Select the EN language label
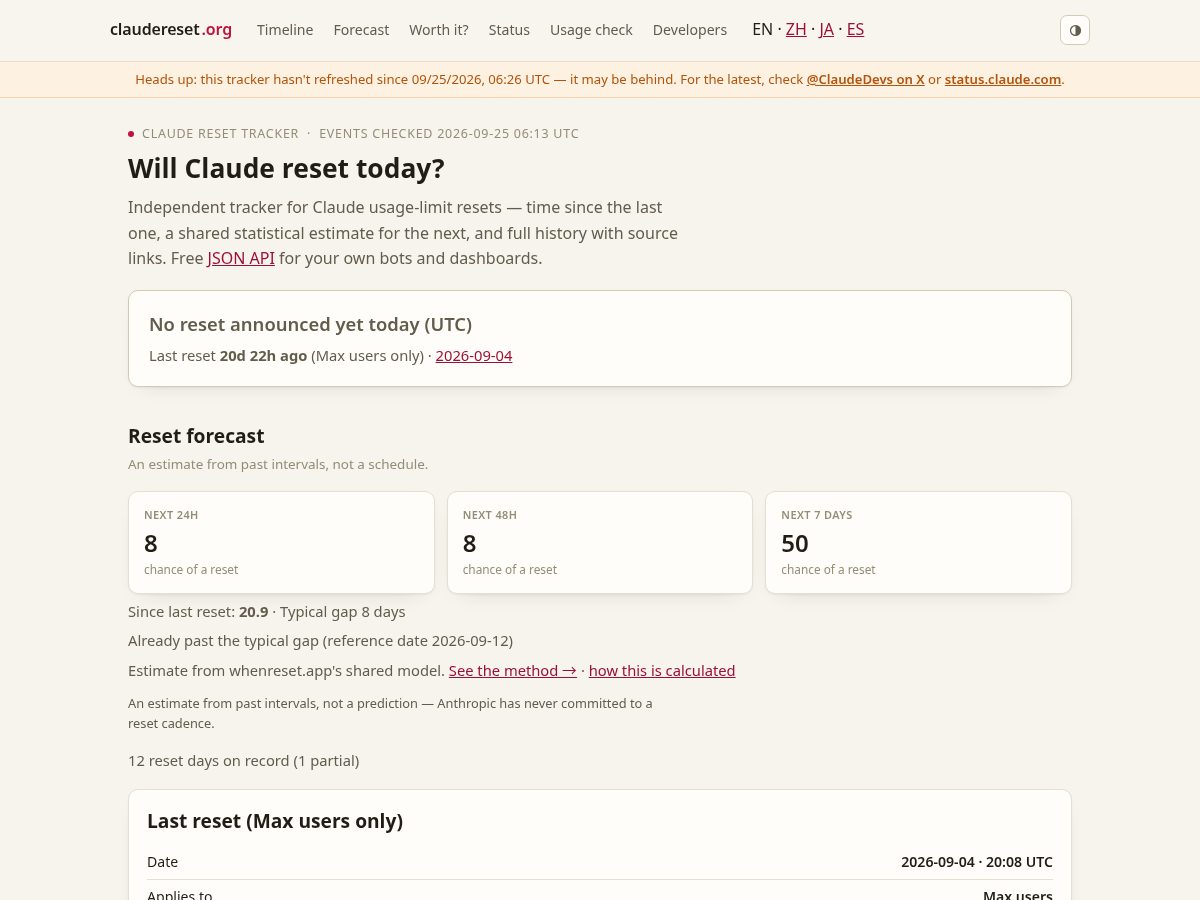This screenshot has height=900, width=1200. (762, 29)
